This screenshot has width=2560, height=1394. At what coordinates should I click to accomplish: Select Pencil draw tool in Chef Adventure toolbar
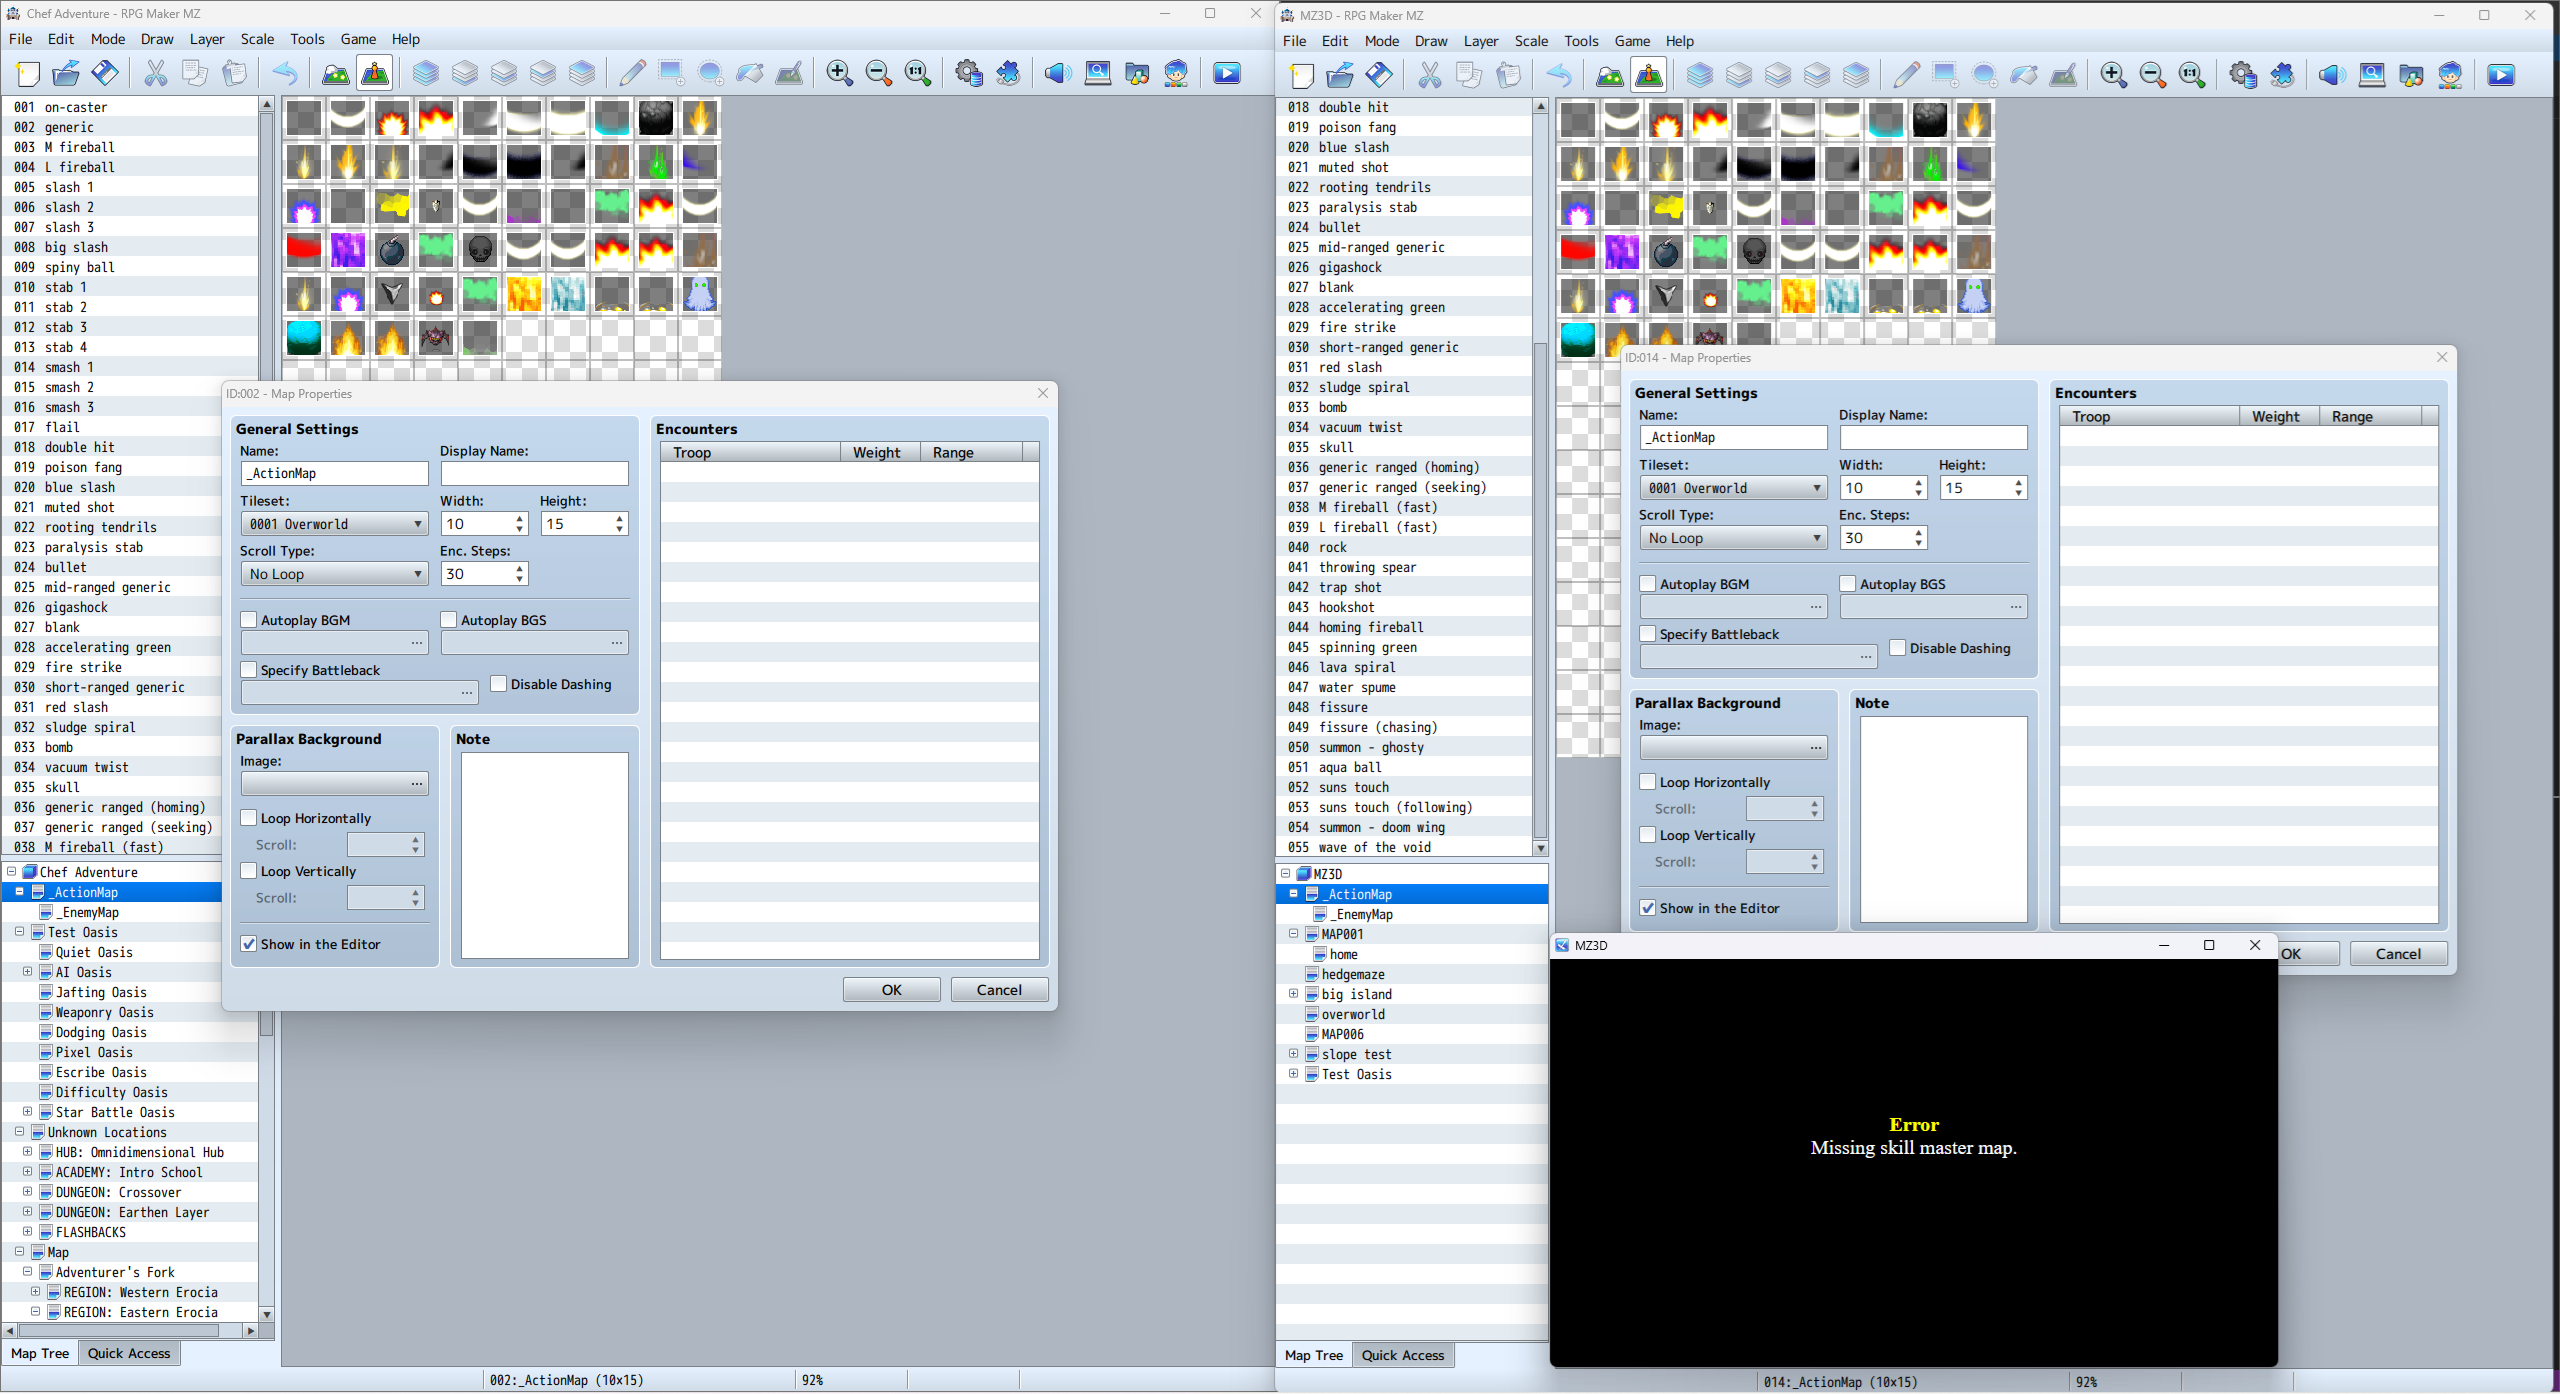point(632,73)
